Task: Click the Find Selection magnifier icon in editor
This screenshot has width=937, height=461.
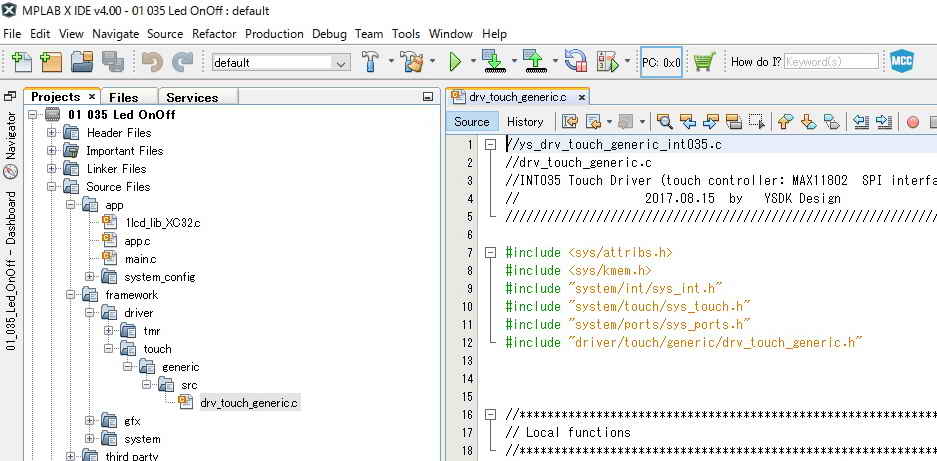Action: [665, 122]
